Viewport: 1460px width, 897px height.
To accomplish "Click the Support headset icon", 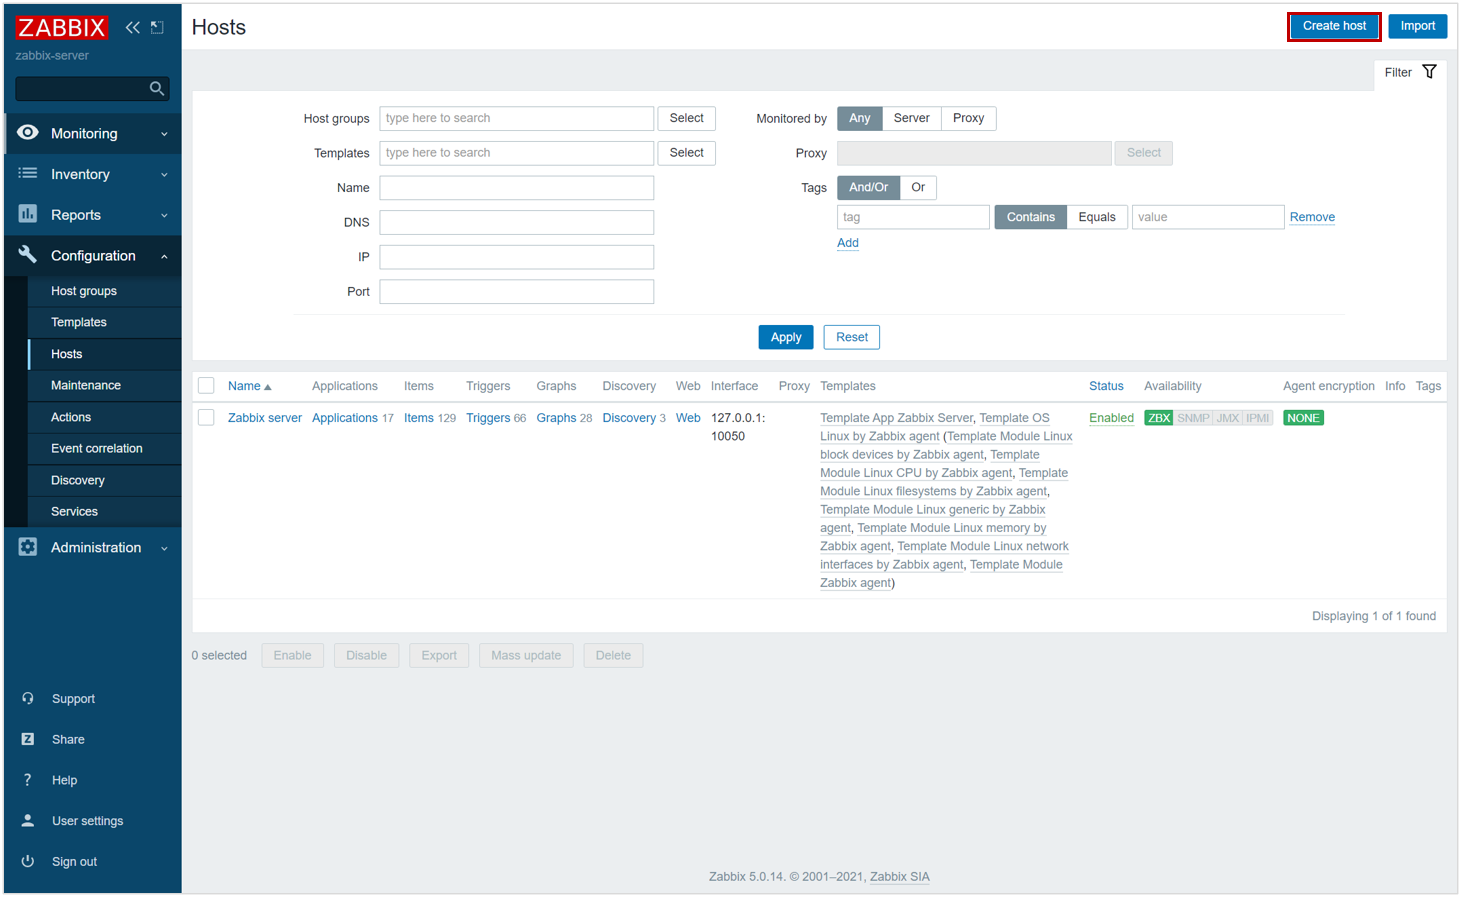I will pyautogui.click(x=28, y=699).
